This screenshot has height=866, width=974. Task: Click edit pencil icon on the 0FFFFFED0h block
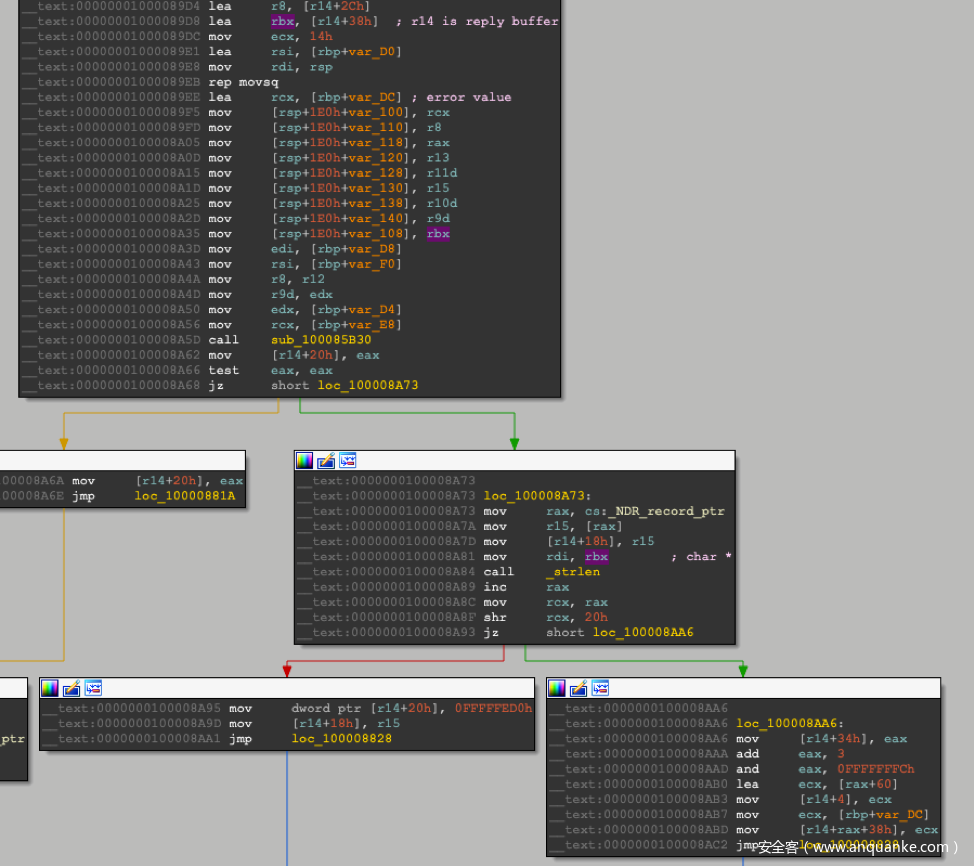coord(71,688)
